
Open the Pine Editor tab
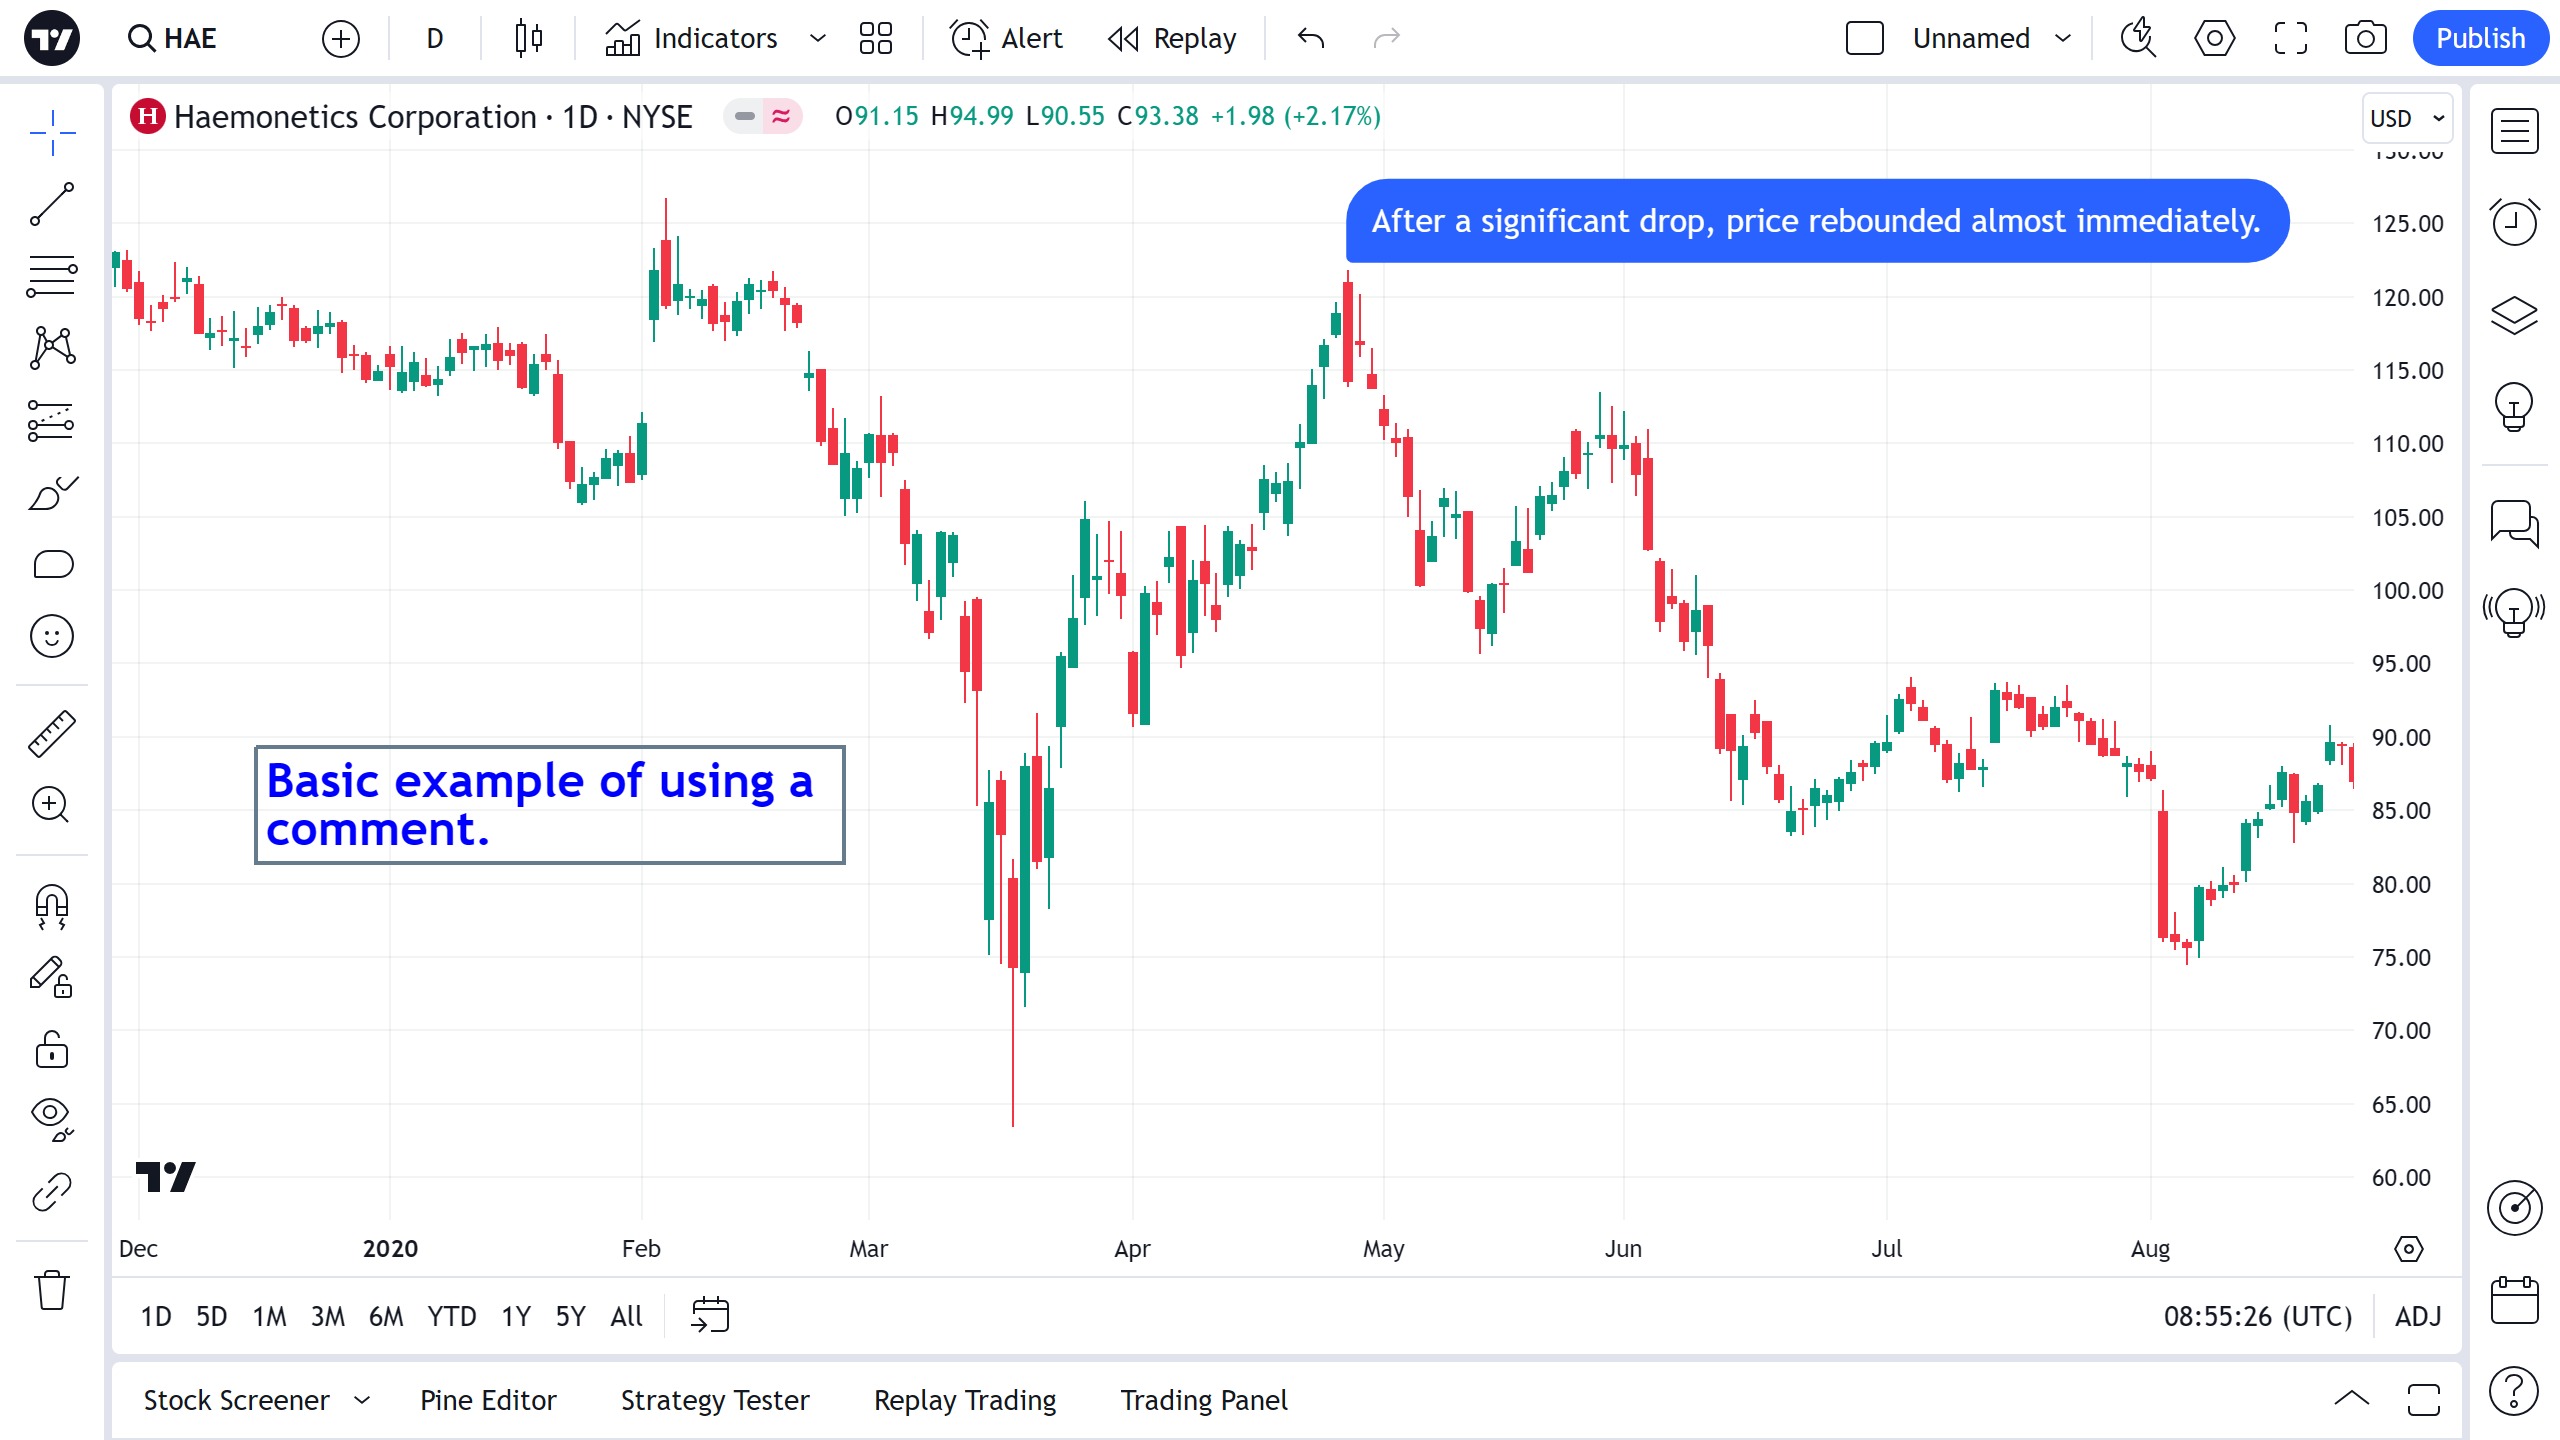pos(488,1400)
